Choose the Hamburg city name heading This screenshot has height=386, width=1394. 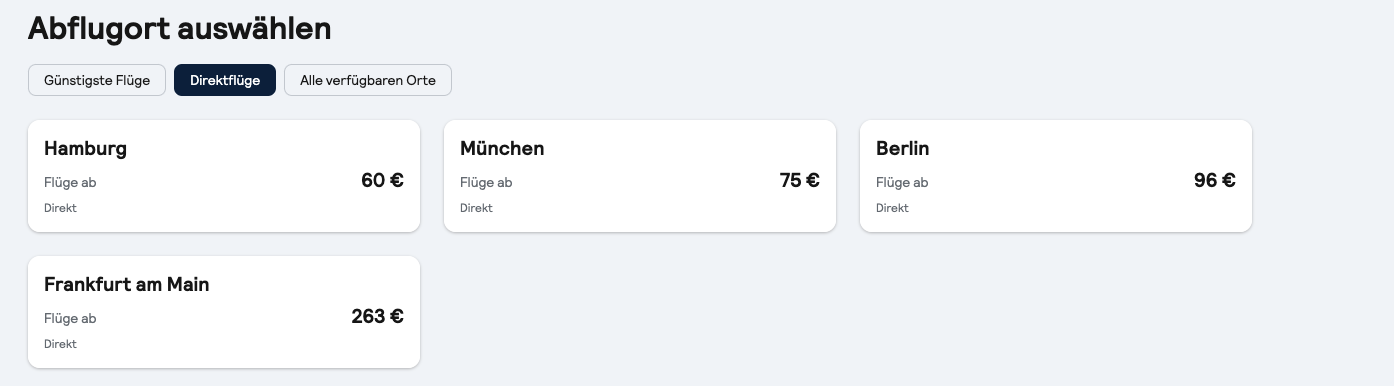[86, 149]
